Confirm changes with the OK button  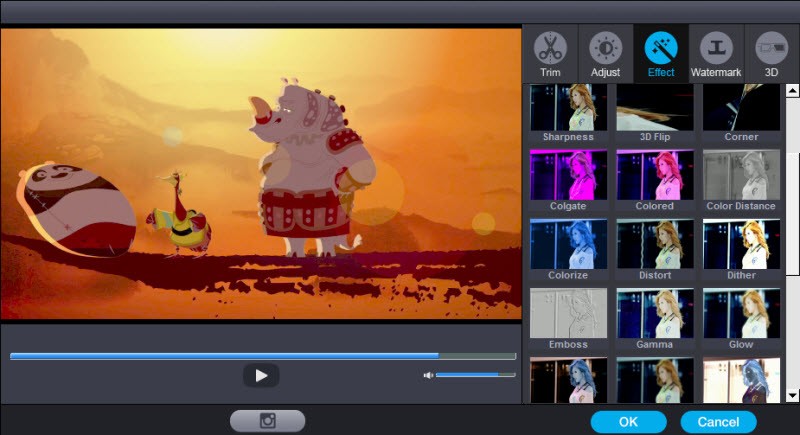click(628, 422)
